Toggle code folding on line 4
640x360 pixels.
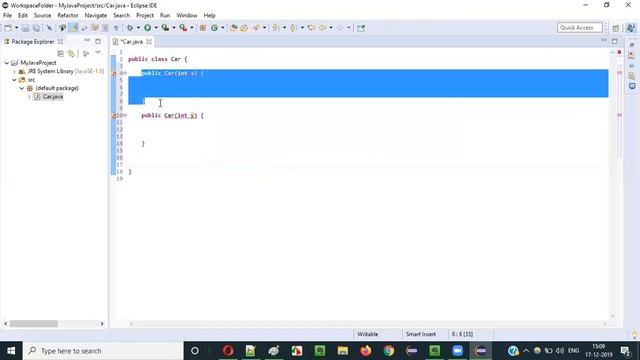tap(125, 73)
